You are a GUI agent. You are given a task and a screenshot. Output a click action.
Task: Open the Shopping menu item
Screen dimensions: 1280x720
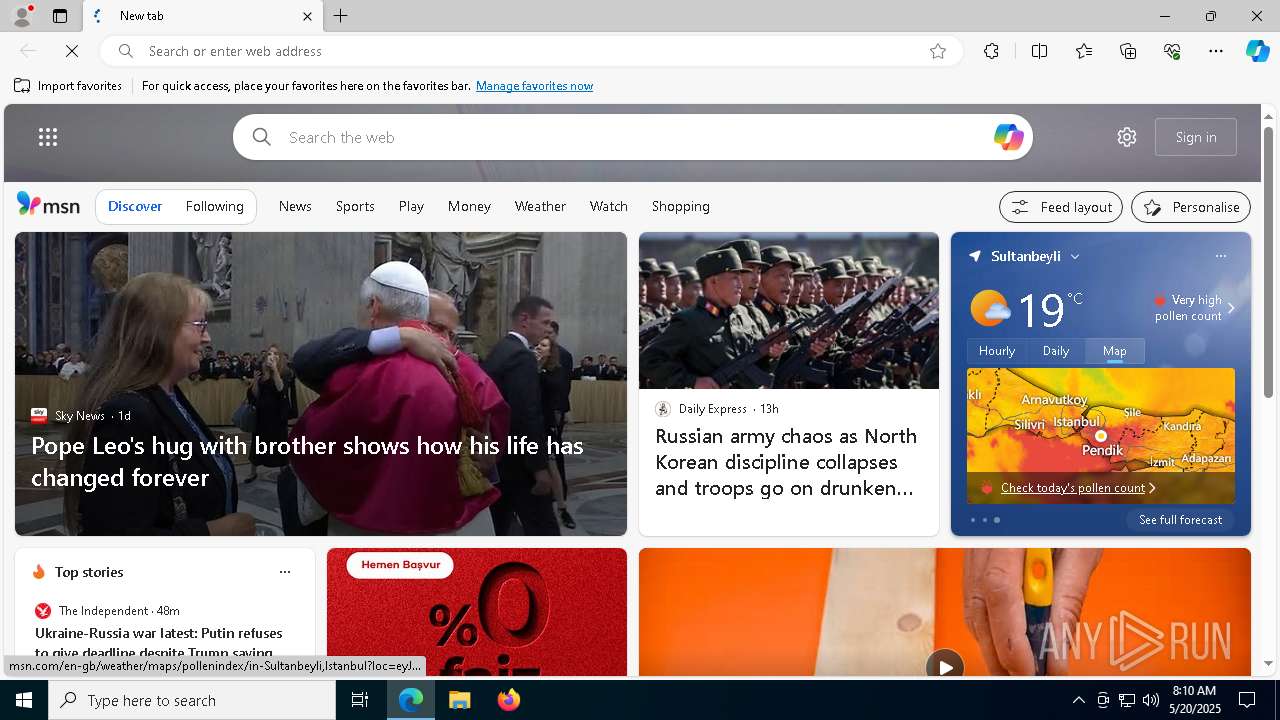[x=681, y=206]
